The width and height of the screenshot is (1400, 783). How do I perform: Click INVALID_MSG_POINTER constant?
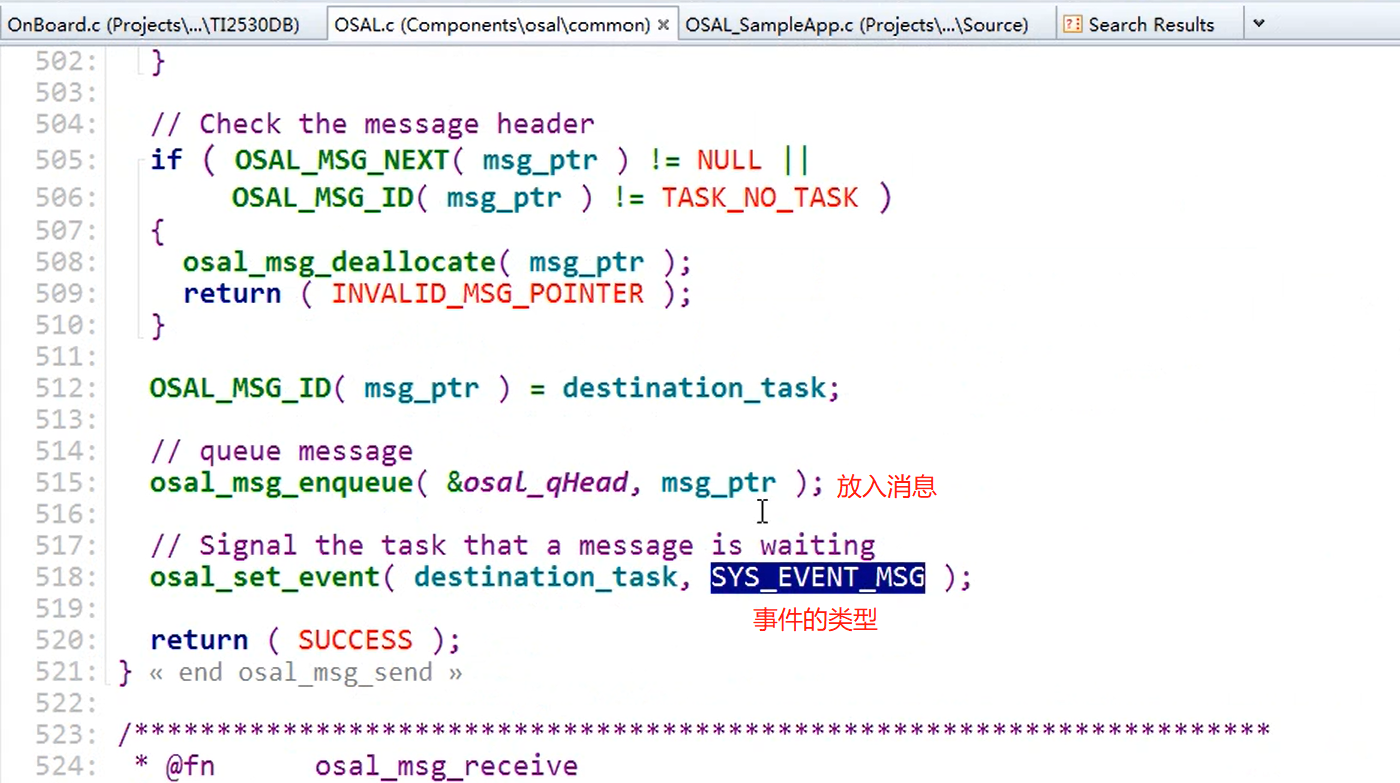pyautogui.click(x=488, y=293)
